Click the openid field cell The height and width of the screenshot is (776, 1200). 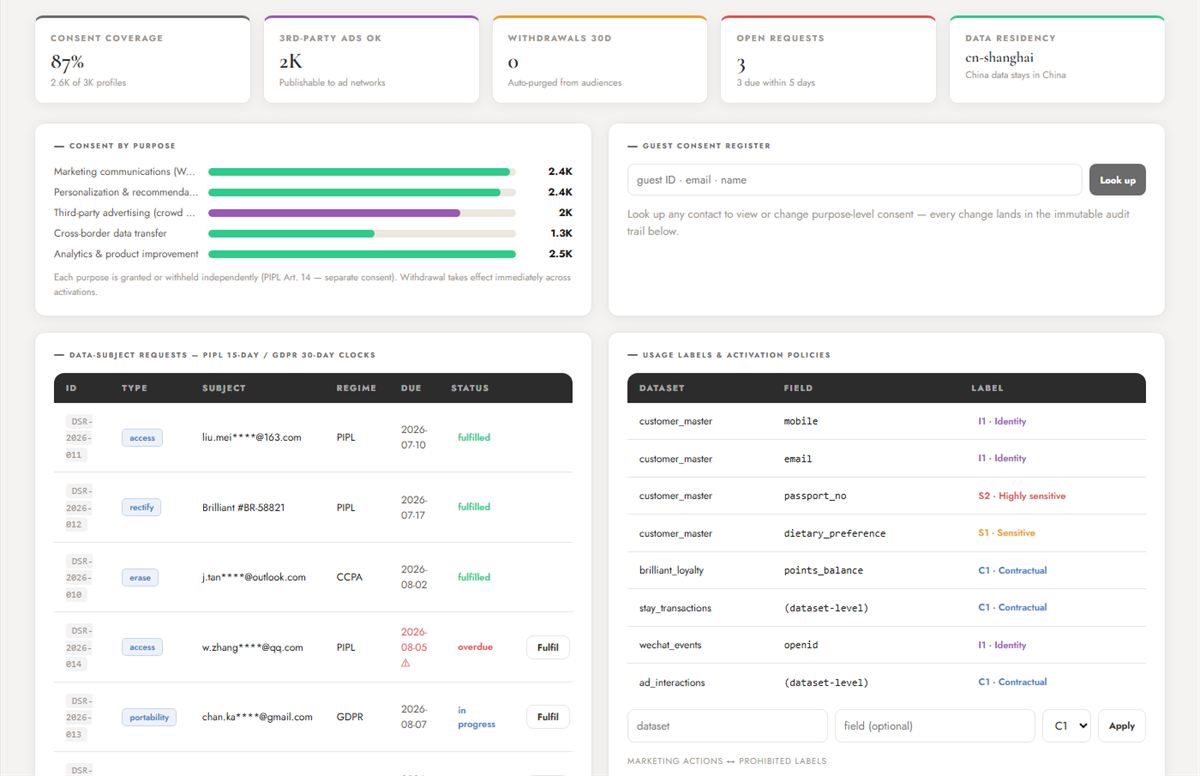(x=800, y=645)
